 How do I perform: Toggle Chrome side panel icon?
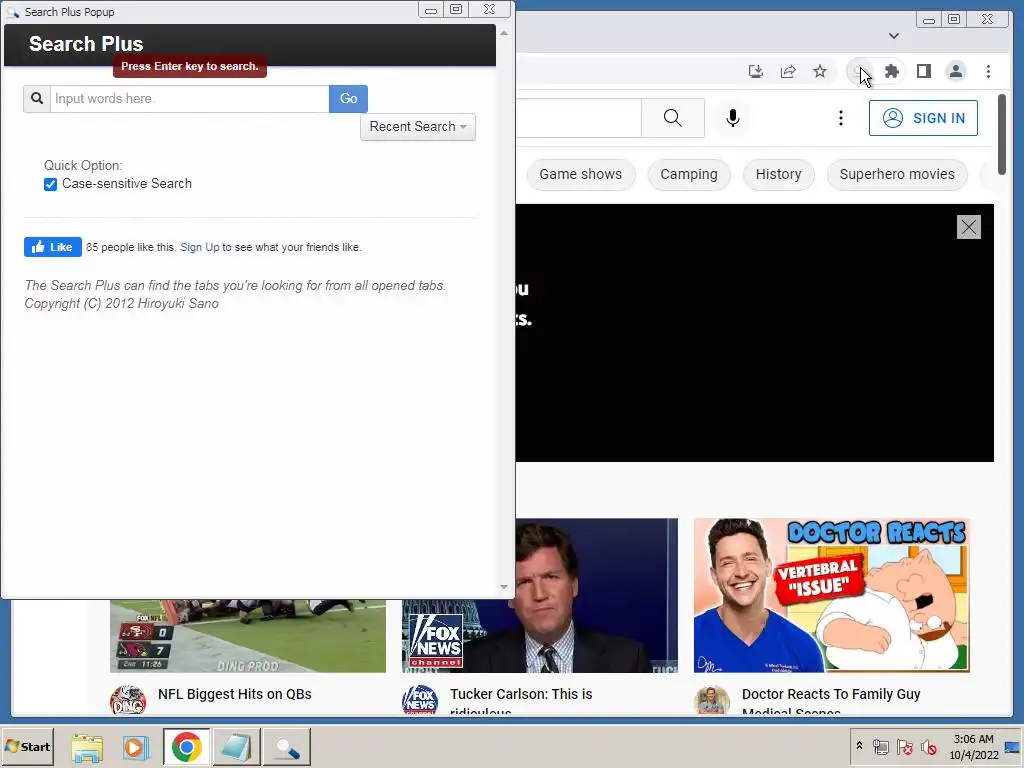pos(923,71)
